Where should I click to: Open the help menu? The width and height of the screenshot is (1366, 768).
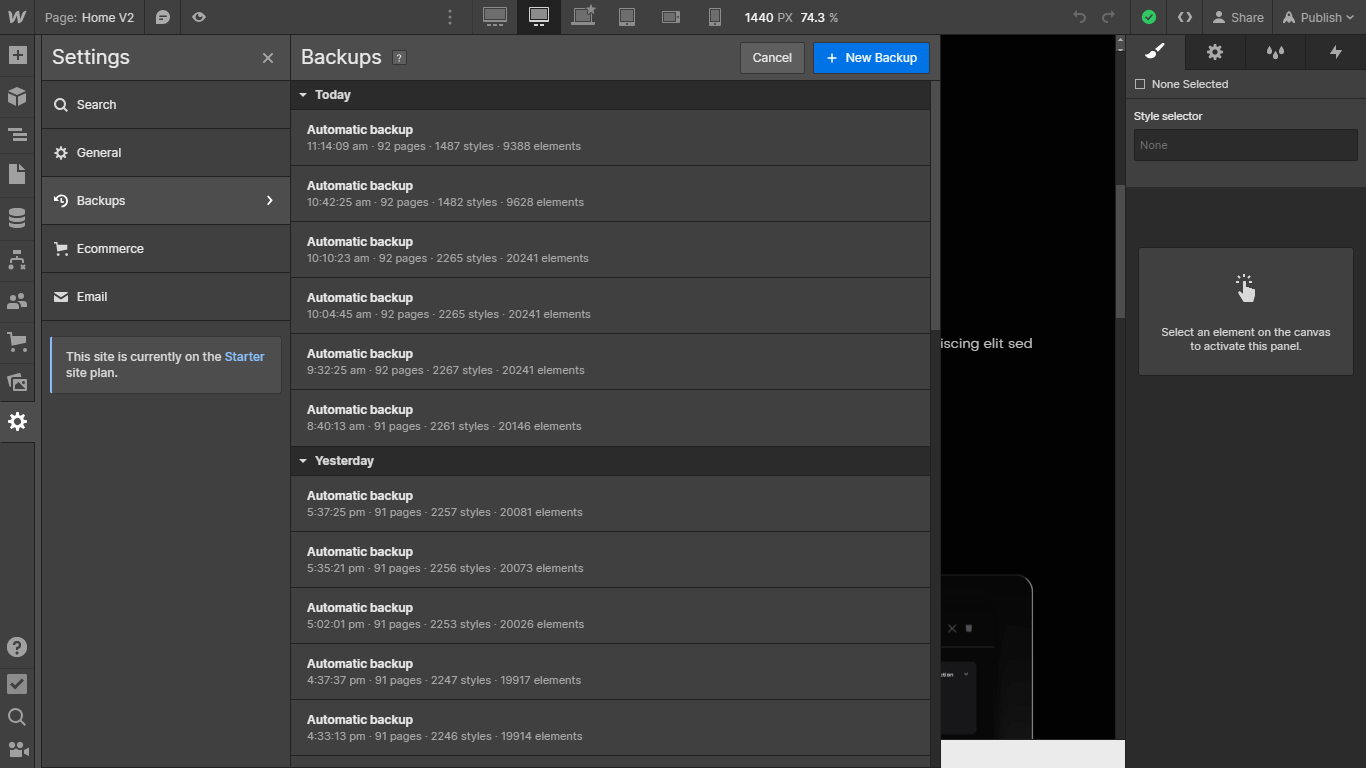[17, 647]
